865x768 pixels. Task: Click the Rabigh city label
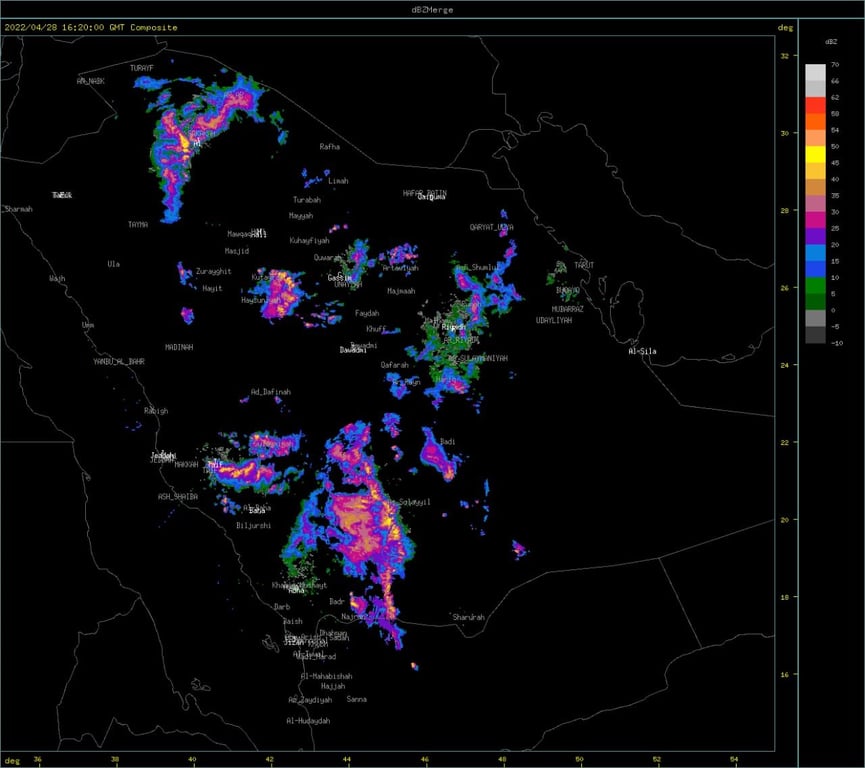click(x=156, y=411)
